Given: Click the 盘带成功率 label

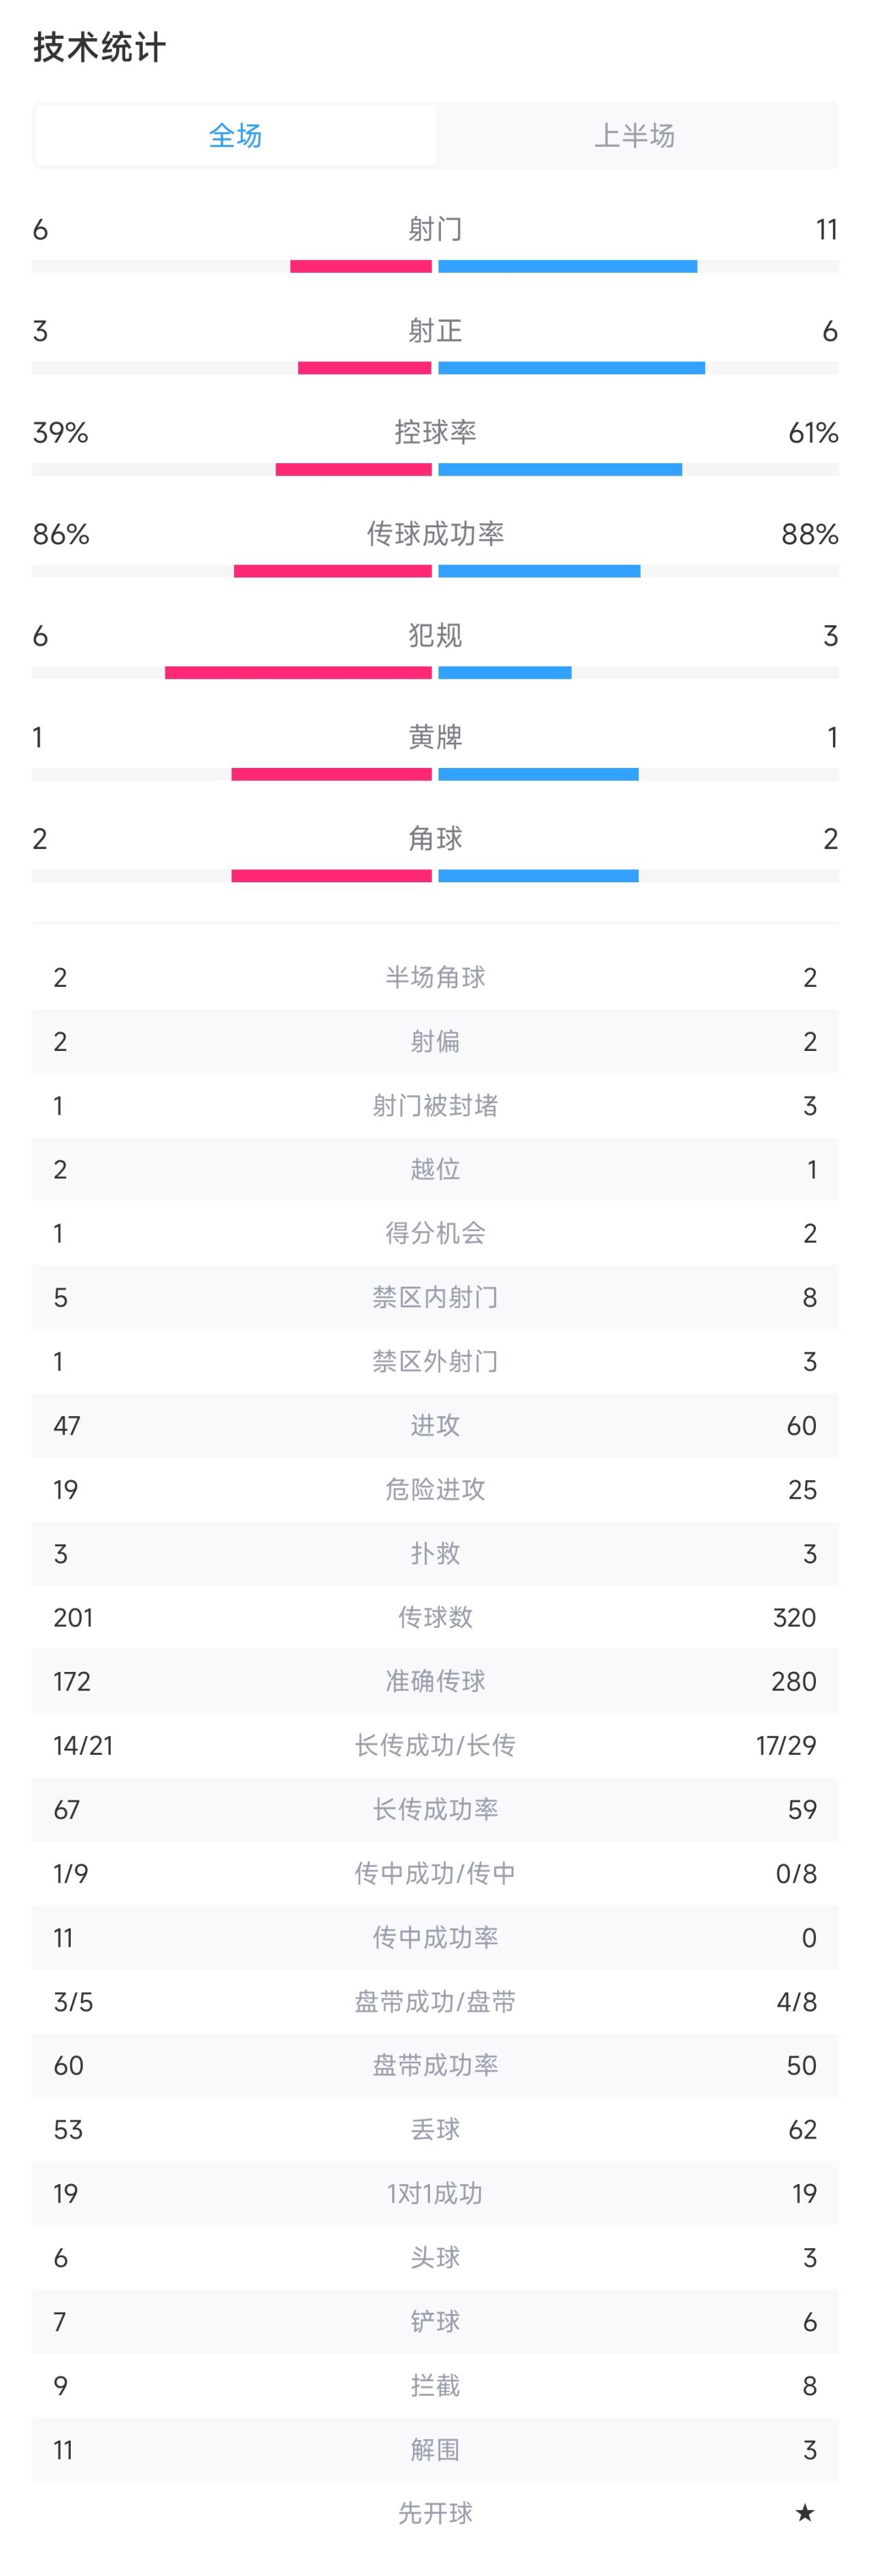Looking at the screenshot, I should point(435,2065).
